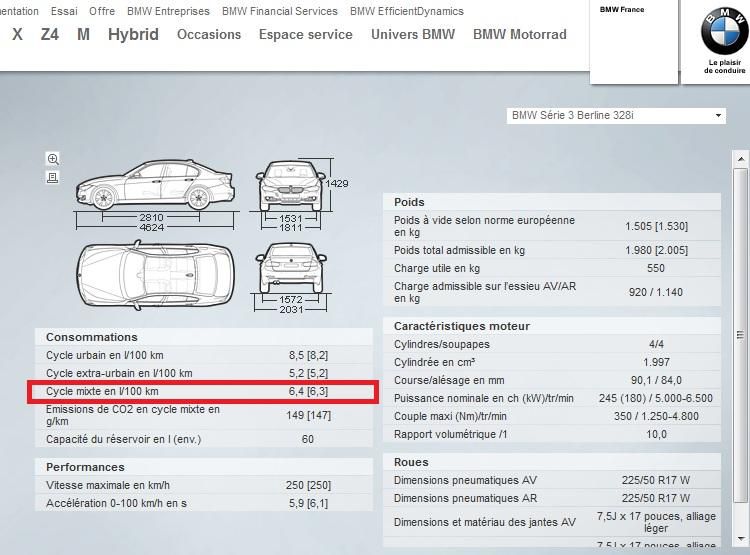Click the BMW roundel logo
This screenshot has height=555, width=750.
click(724, 32)
